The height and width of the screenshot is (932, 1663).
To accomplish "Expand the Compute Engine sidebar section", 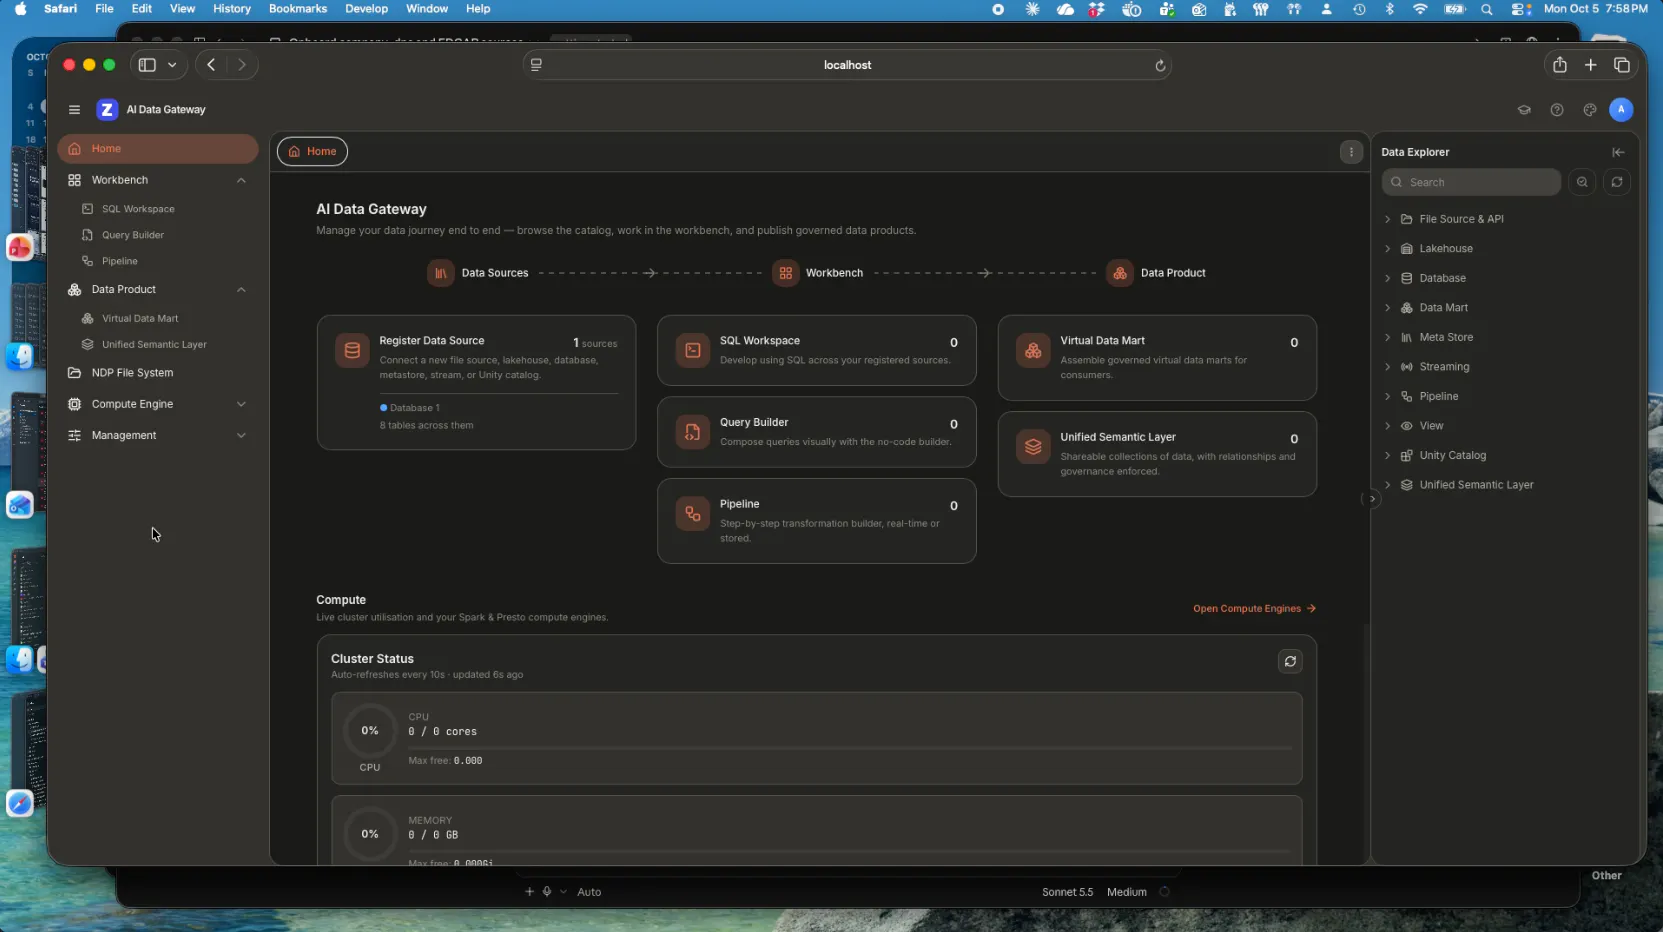I will [241, 404].
